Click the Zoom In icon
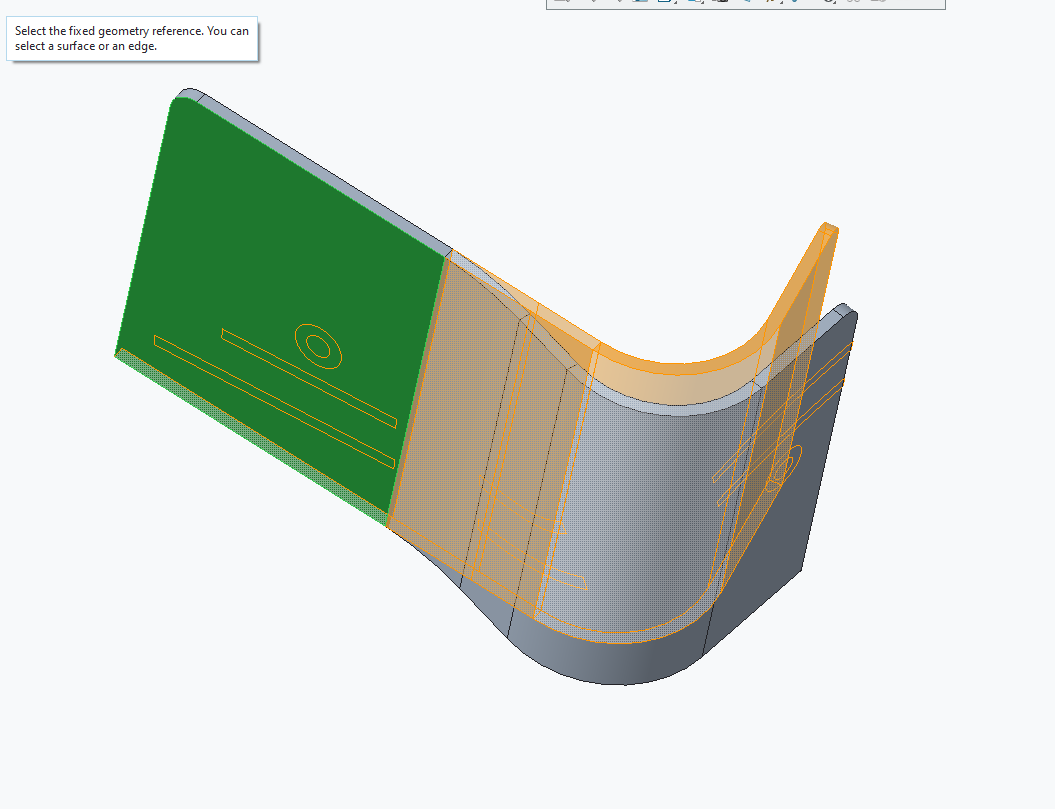Screen dimensions: 1055x809 point(592,5)
